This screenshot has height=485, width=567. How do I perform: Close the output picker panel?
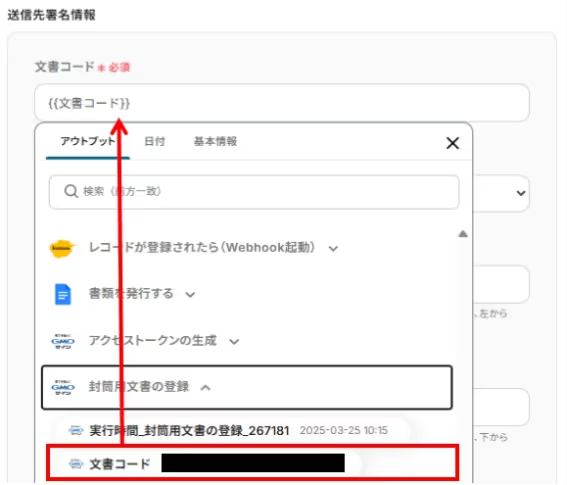452,143
